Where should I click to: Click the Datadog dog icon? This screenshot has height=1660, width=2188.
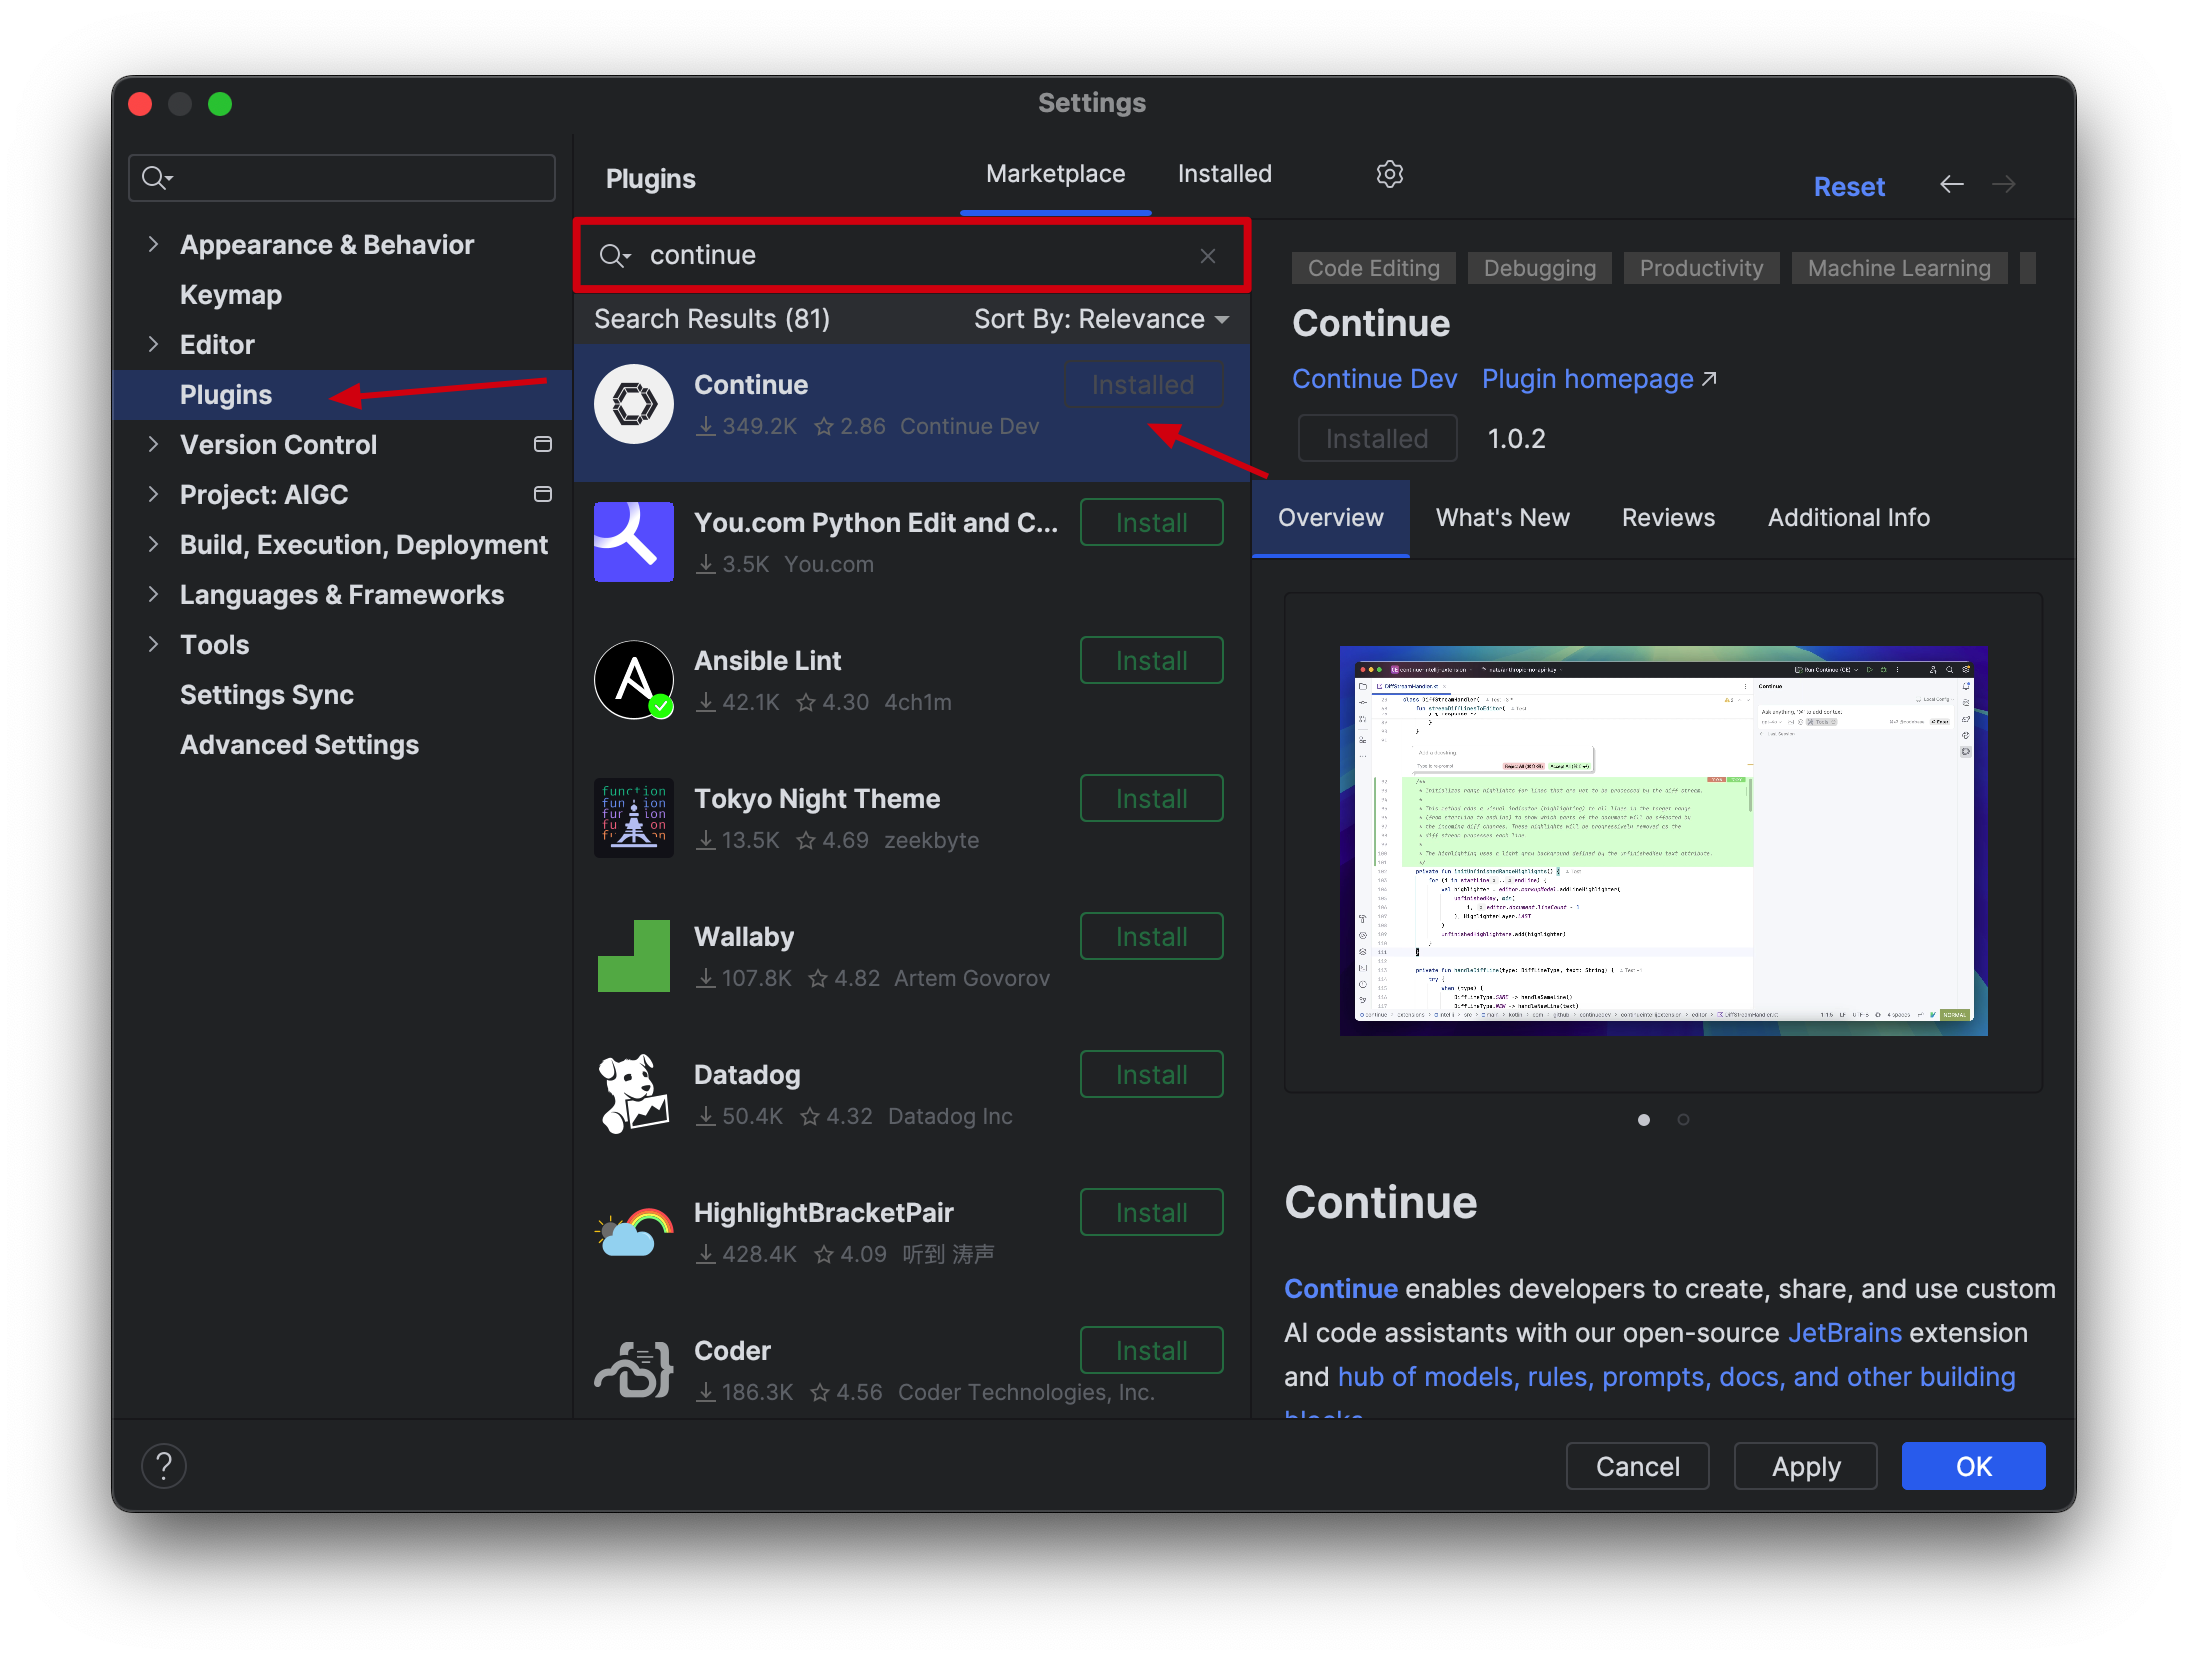click(634, 1094)
